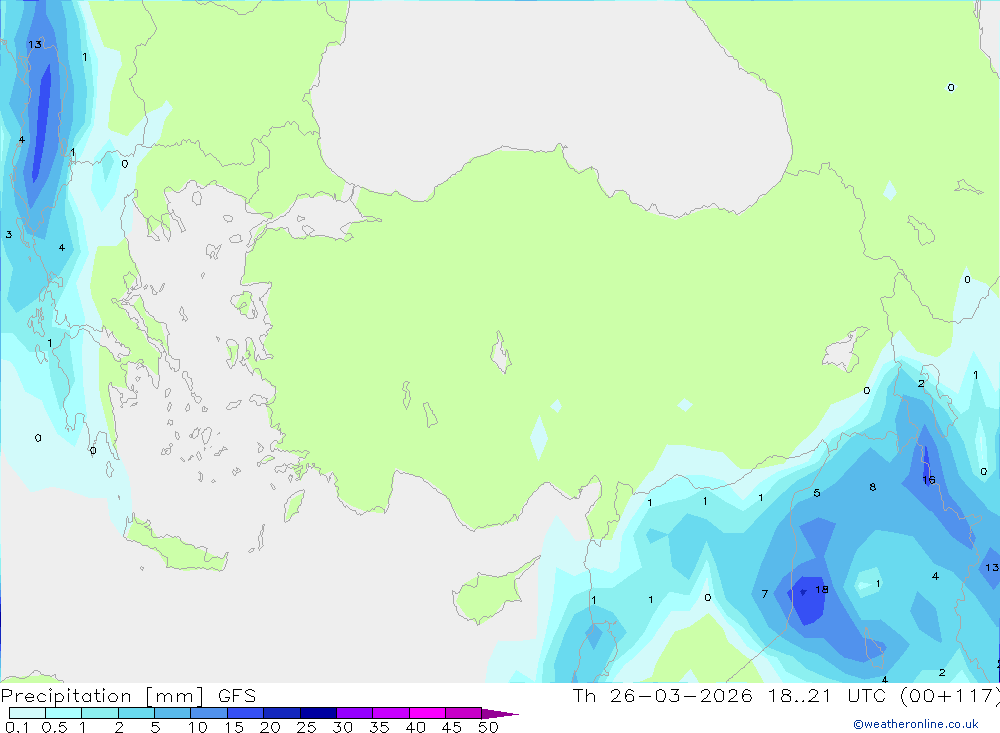Pick the 40–45 mm bright magenta legend swatch

click(427, 713)
